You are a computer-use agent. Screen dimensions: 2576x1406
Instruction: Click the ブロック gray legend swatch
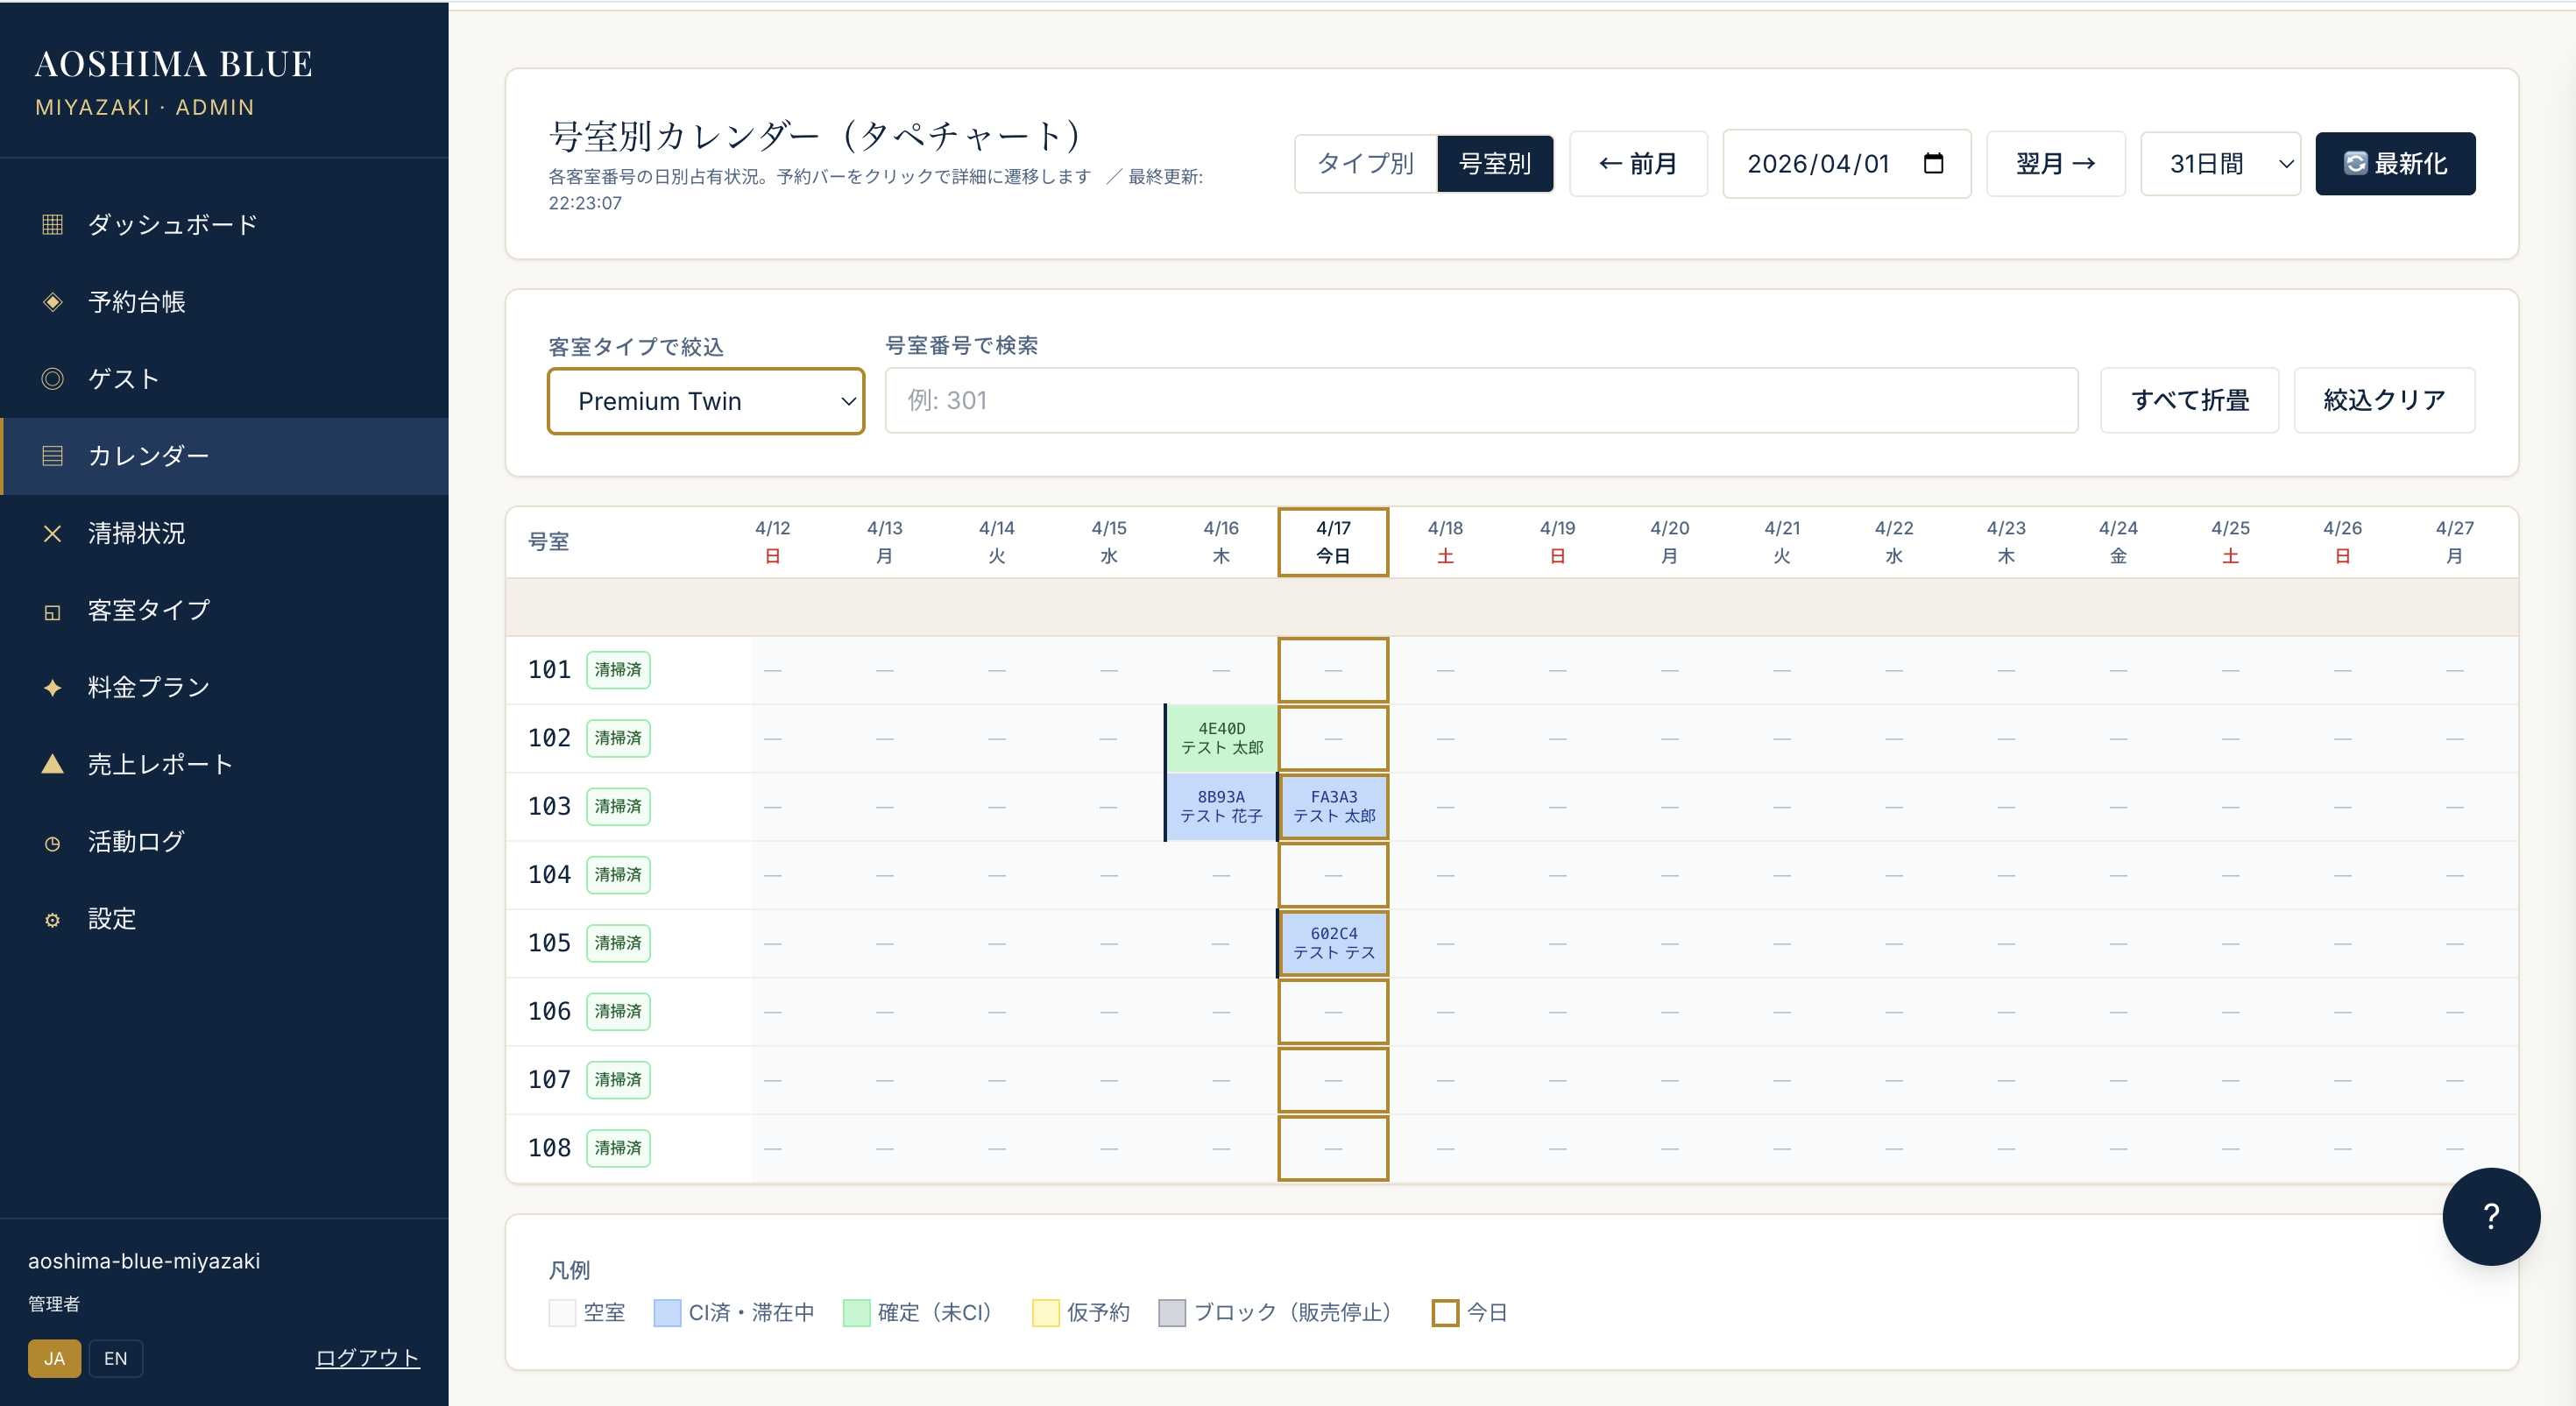(x=1172, y=1312)
